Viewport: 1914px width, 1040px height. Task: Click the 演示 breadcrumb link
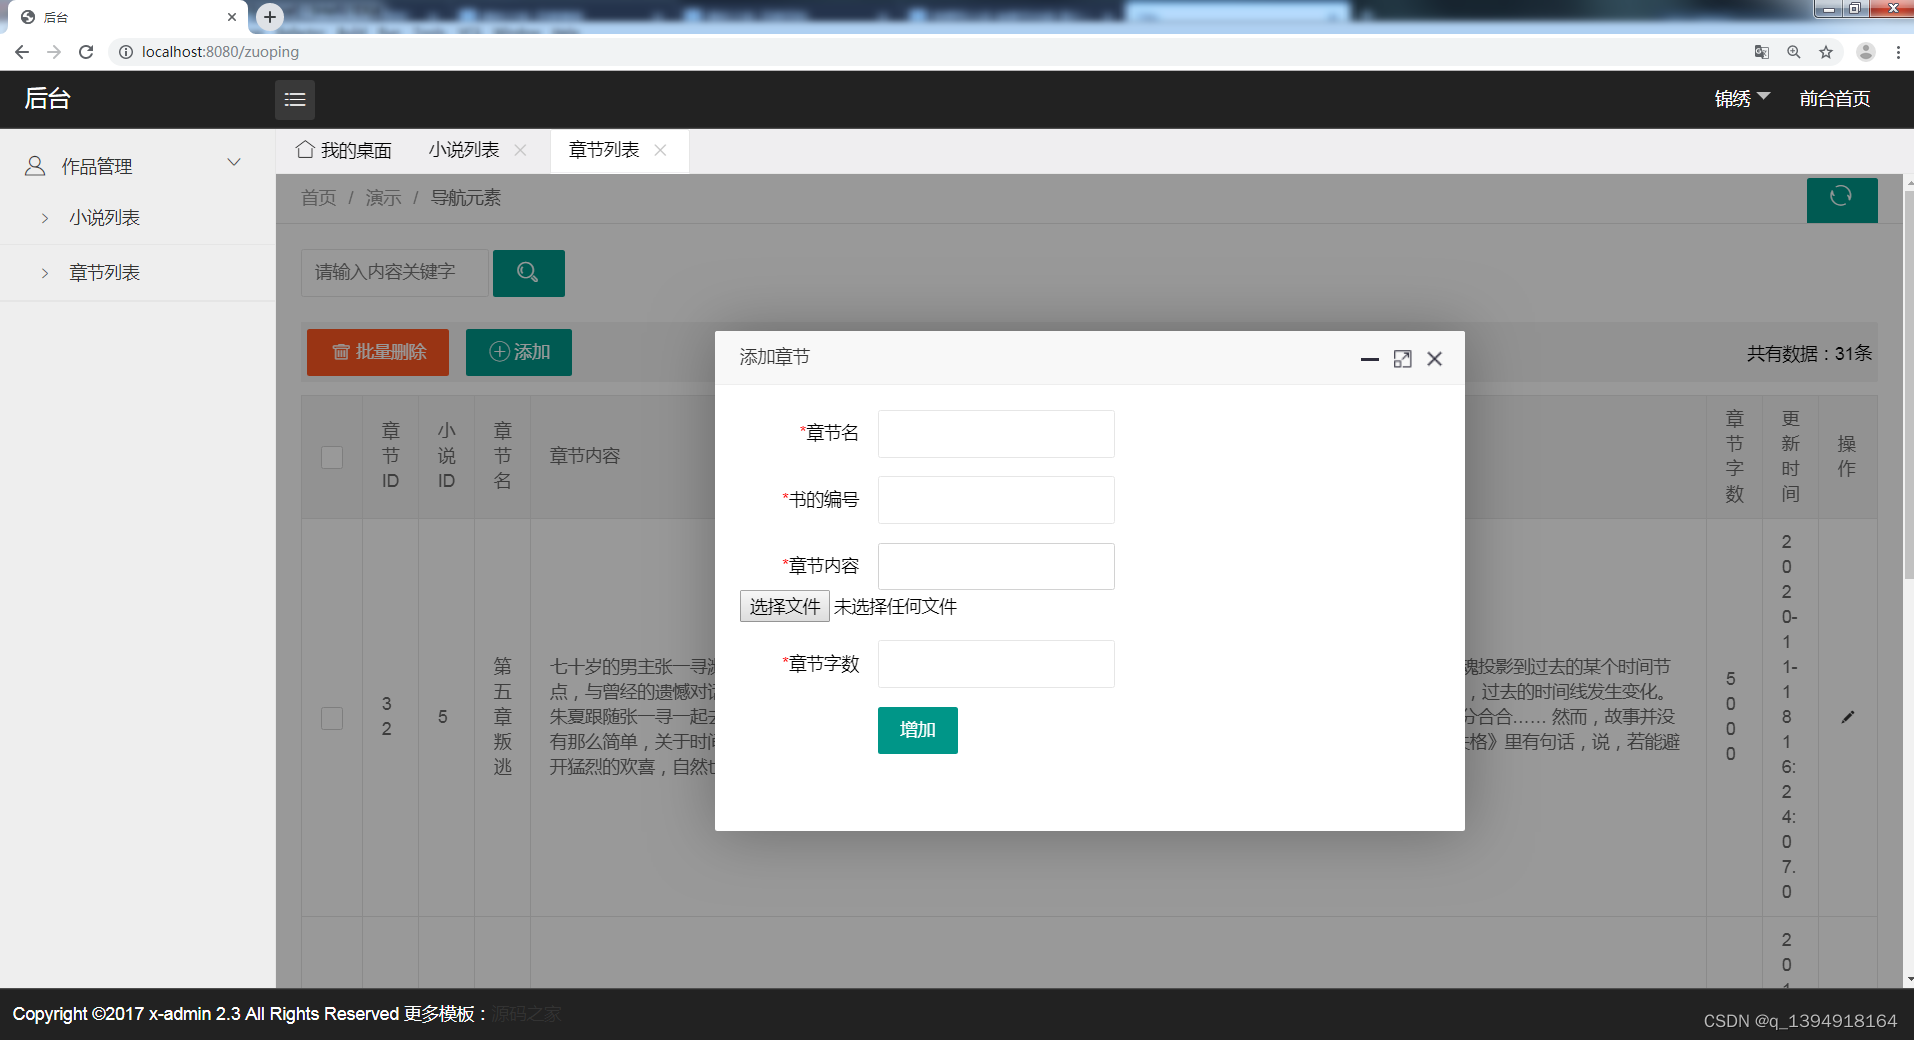[383, 198]
